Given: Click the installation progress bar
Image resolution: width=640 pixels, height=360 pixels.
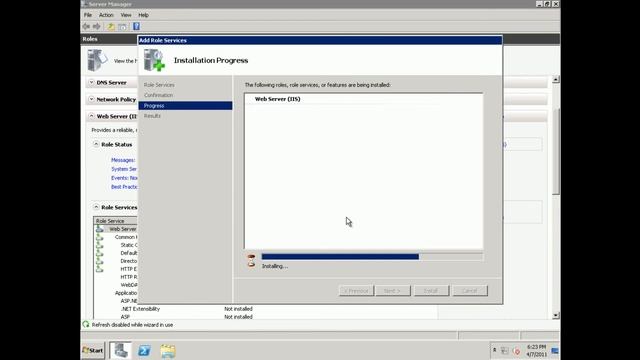Looking at the screenshot, I should [x=372, y=257].
